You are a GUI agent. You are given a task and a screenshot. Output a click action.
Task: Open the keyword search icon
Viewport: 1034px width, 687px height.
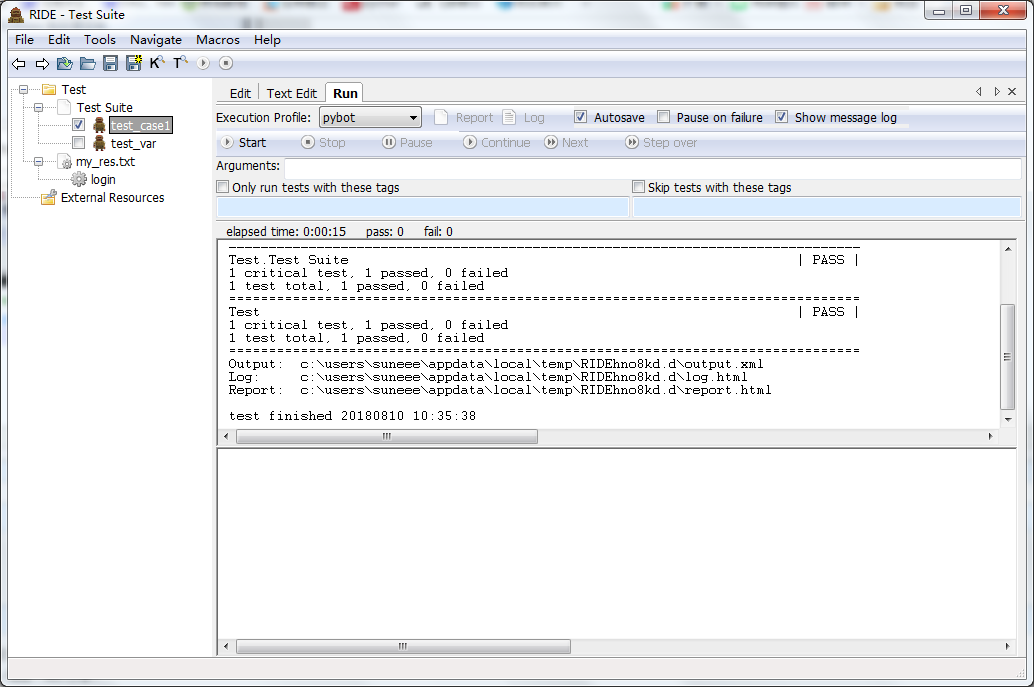[x=157, y=63]
